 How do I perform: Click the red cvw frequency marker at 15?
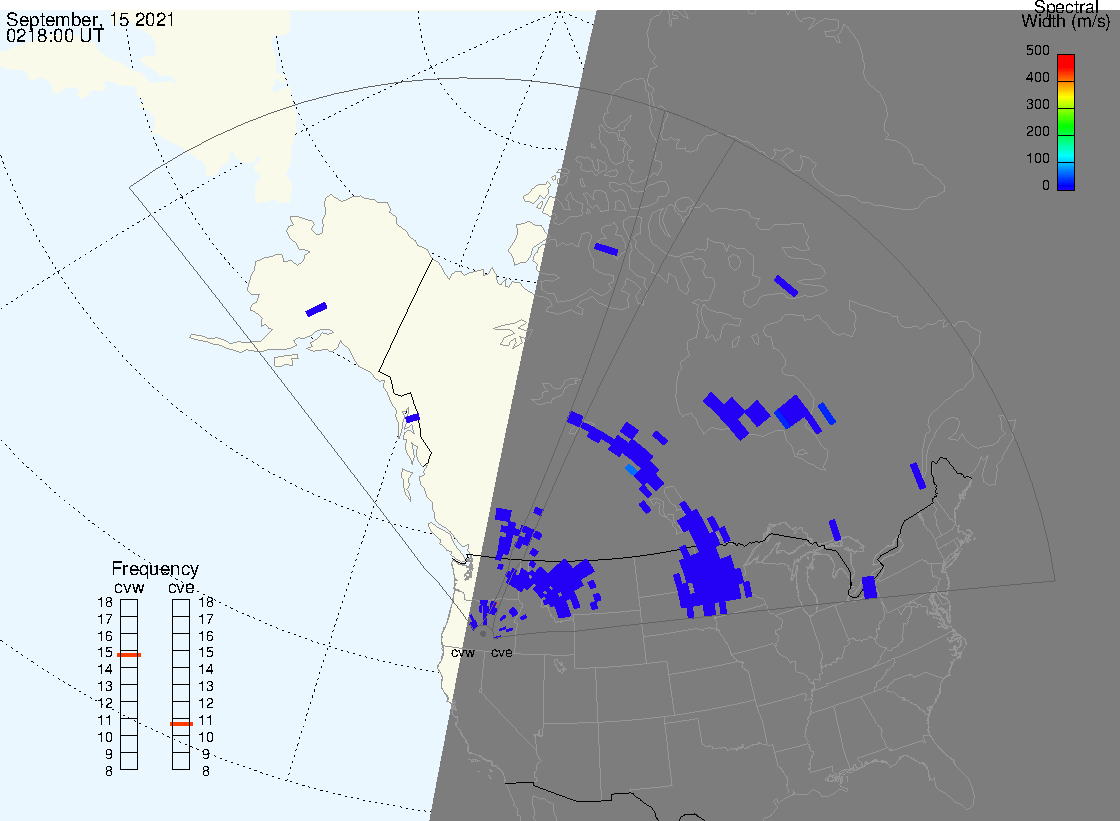click(129, 655)
